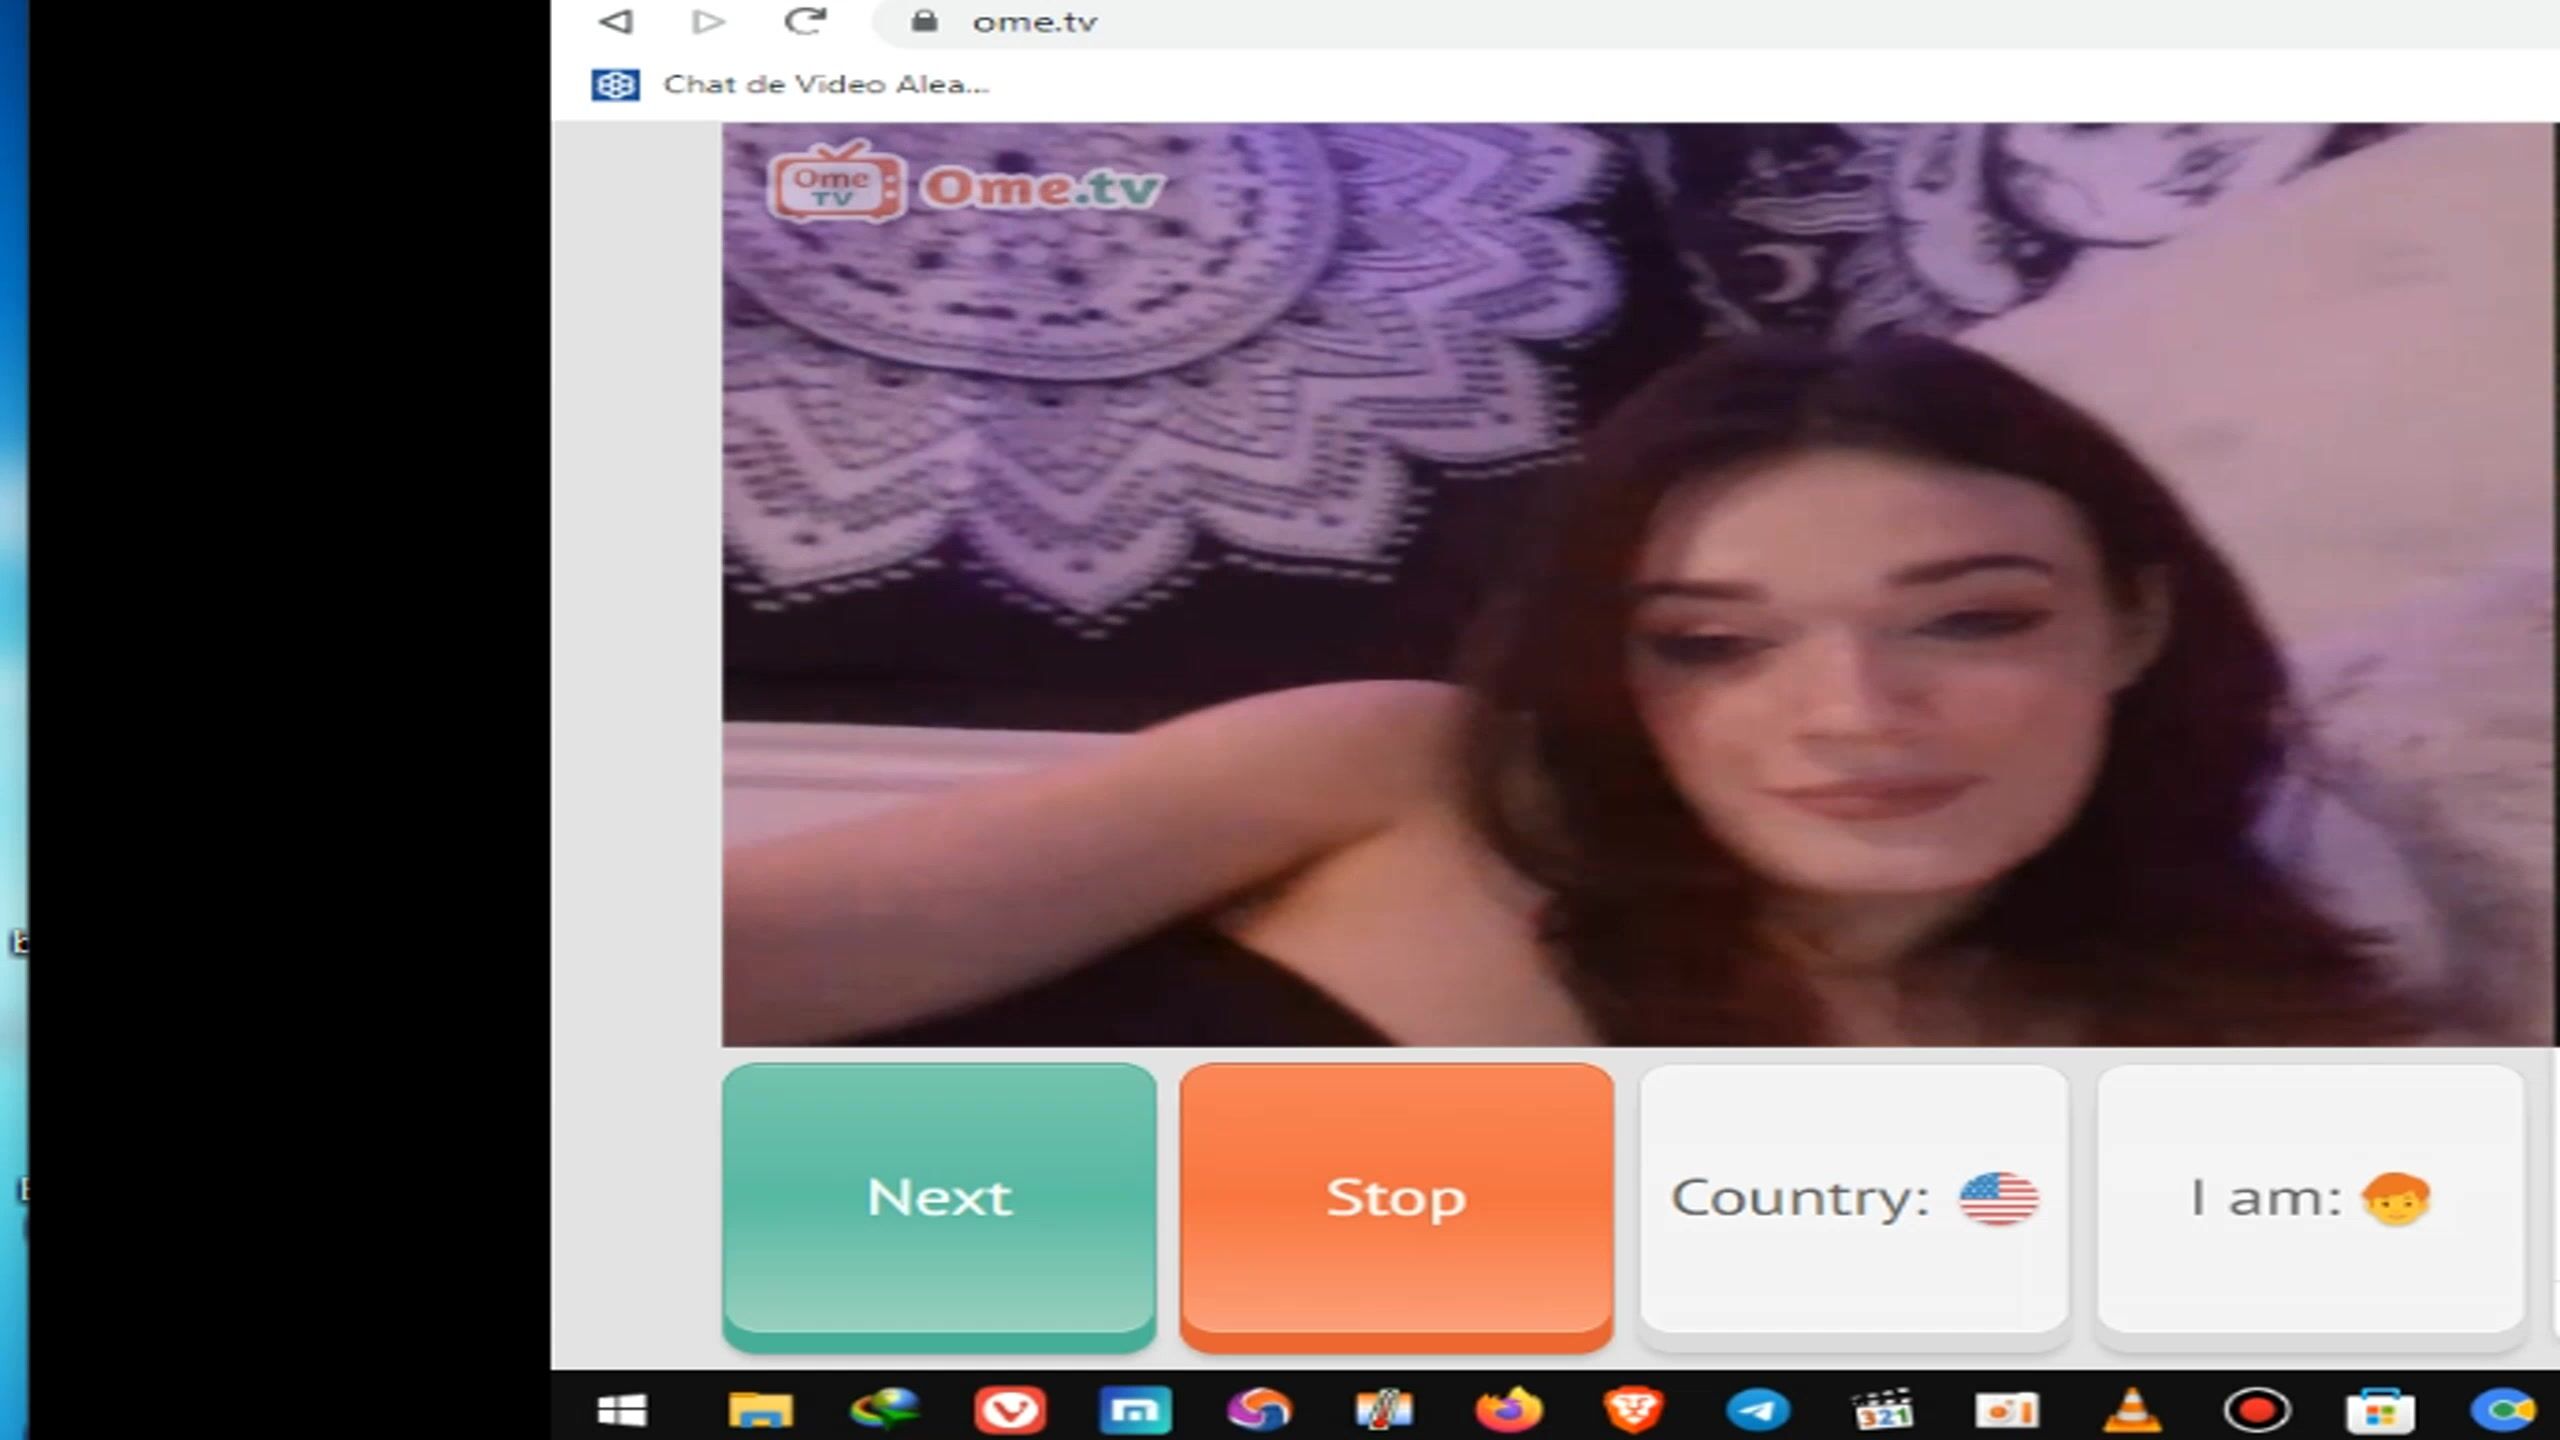Viewport: 2560px width, 1440px height.
Task: Click the browser back arrow
Action: [x=616, y=21]
